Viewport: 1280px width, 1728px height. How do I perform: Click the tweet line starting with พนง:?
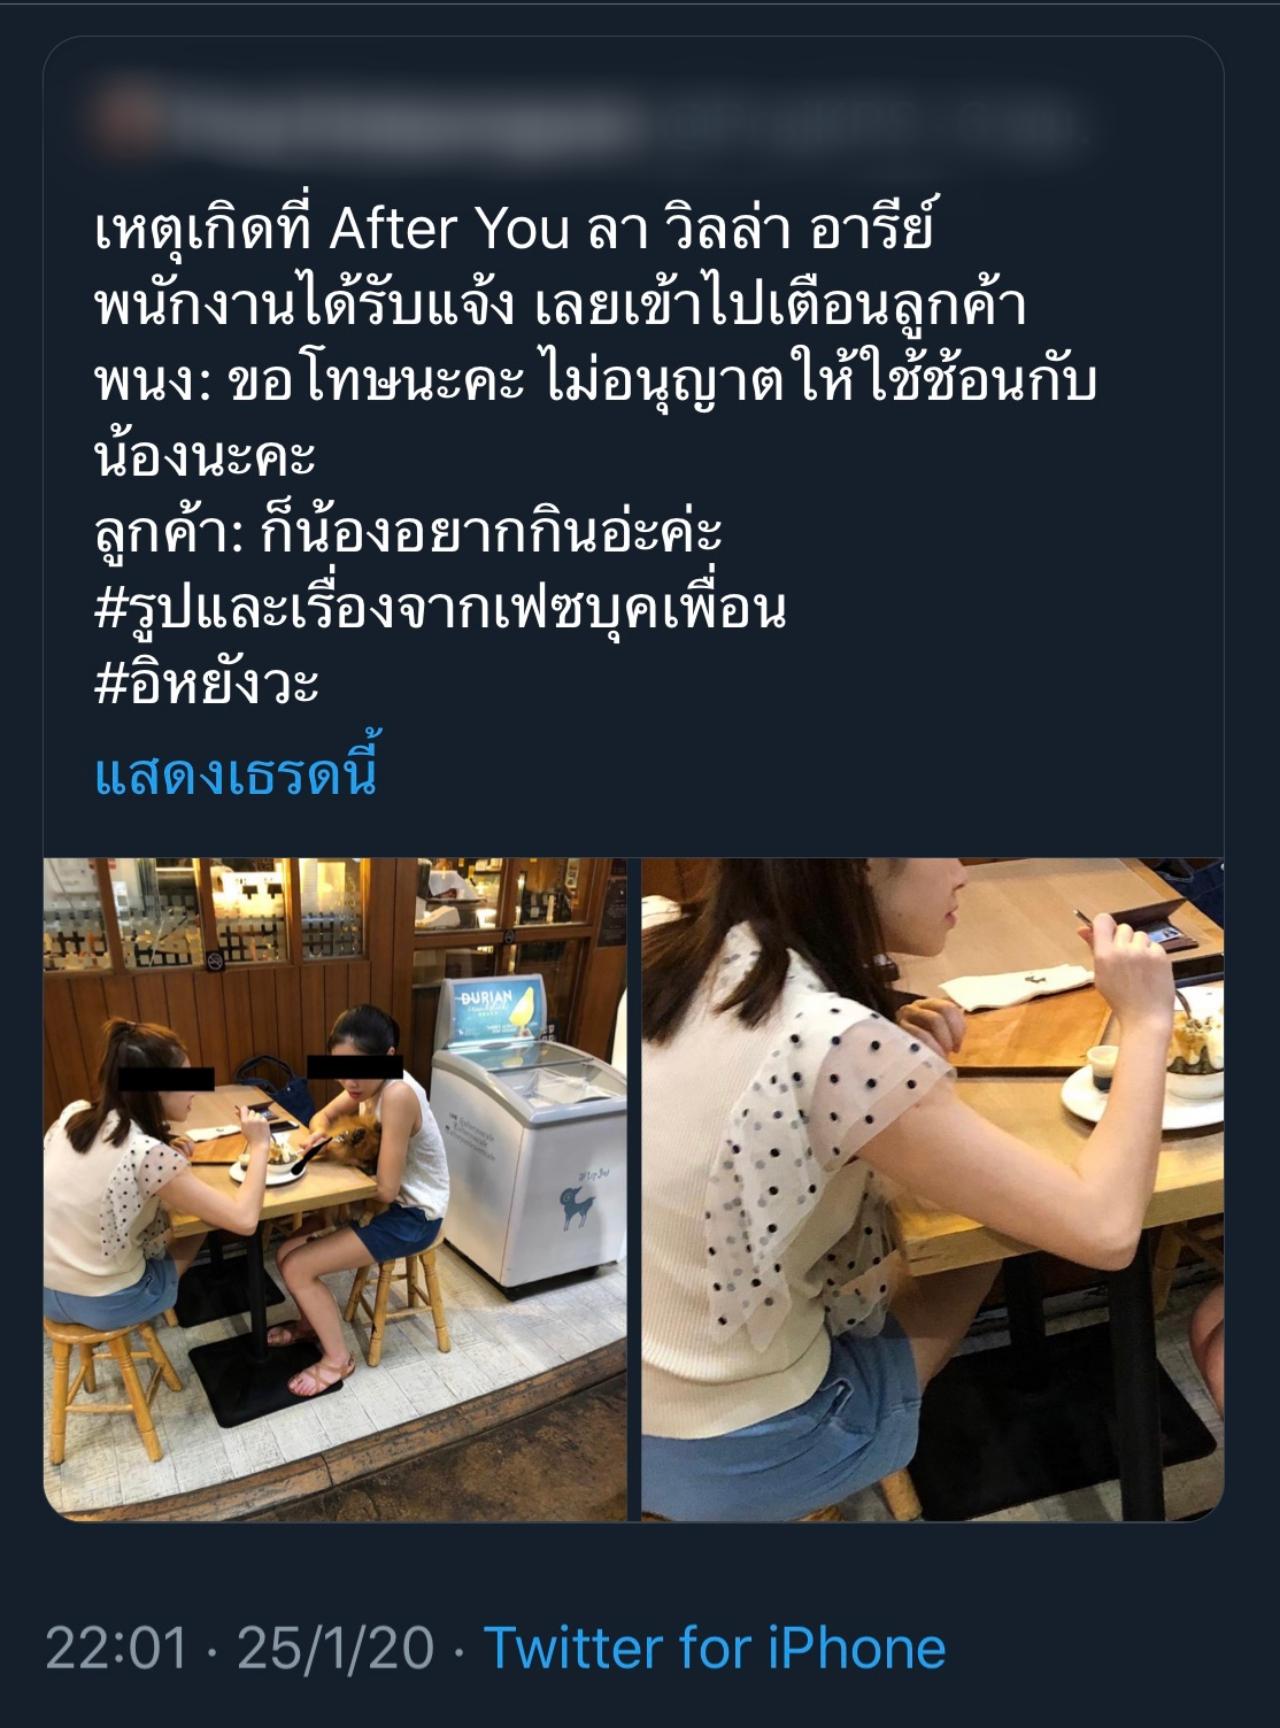(596, 381)
